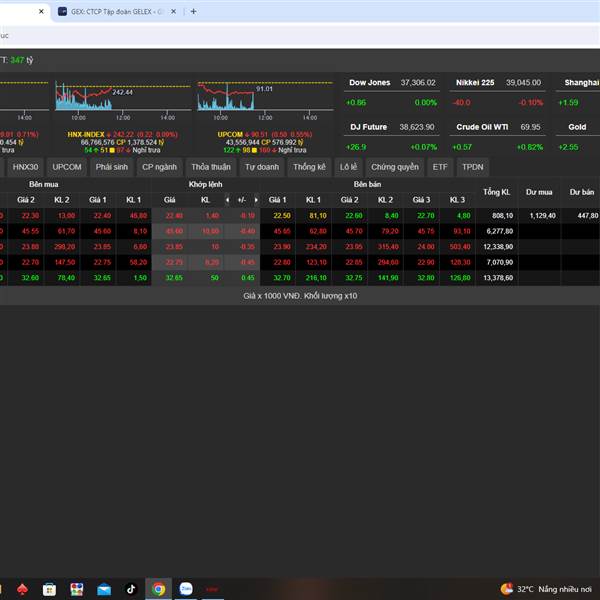Open the UPCOM board tab
The width and height of the screenshot is (600, 600).
[67, 167]
